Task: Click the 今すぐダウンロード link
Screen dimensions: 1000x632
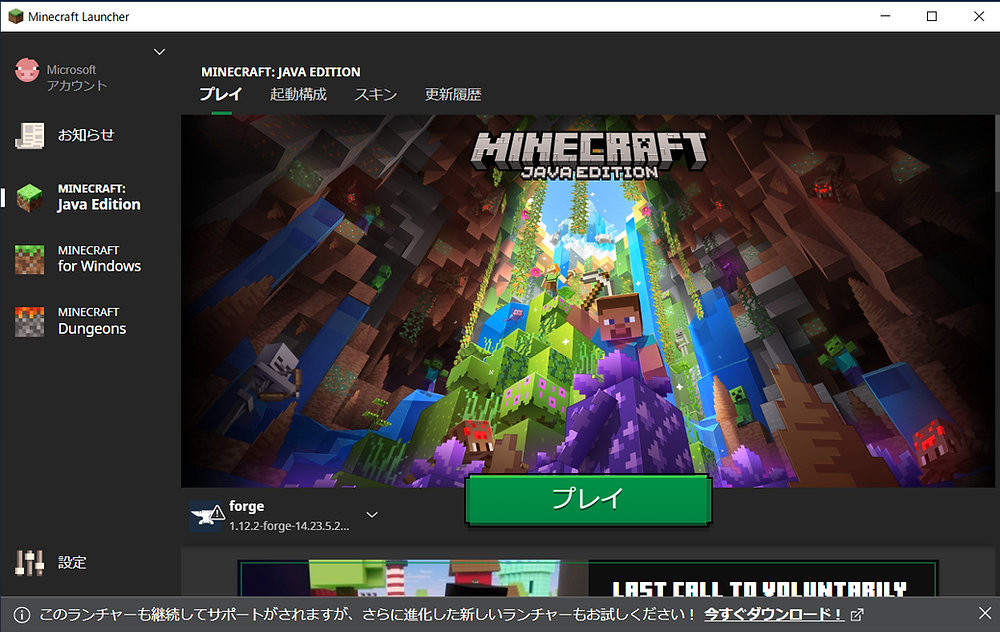Action: click(774, 614)
